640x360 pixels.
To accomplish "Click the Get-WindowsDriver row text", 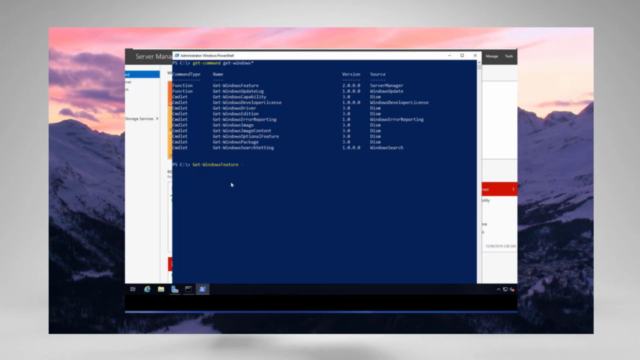I will [234, 108].
